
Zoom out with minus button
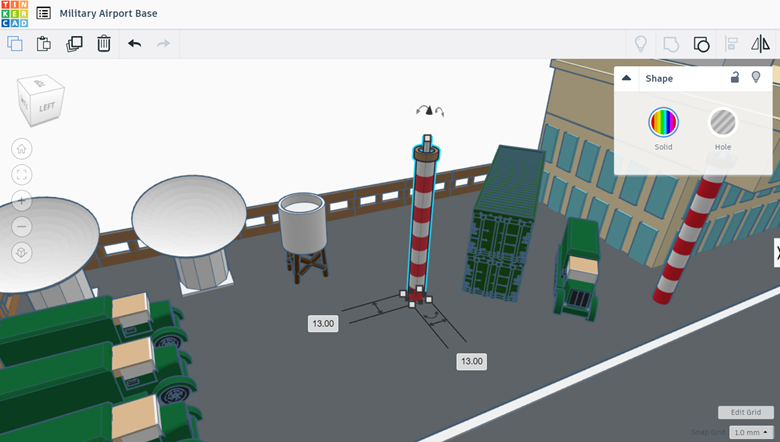pyautogui.click(x=21, y=227)
